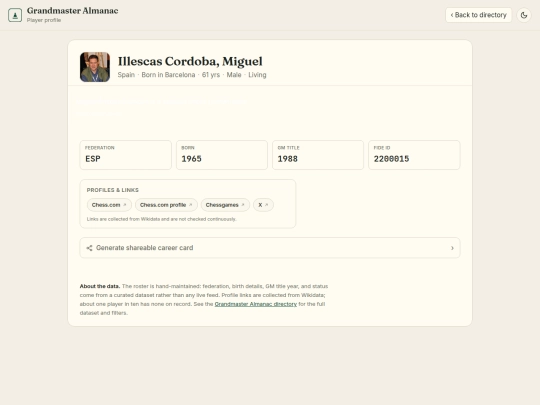Click the external arrow icon beside Chessgames

tap(243, 205)
